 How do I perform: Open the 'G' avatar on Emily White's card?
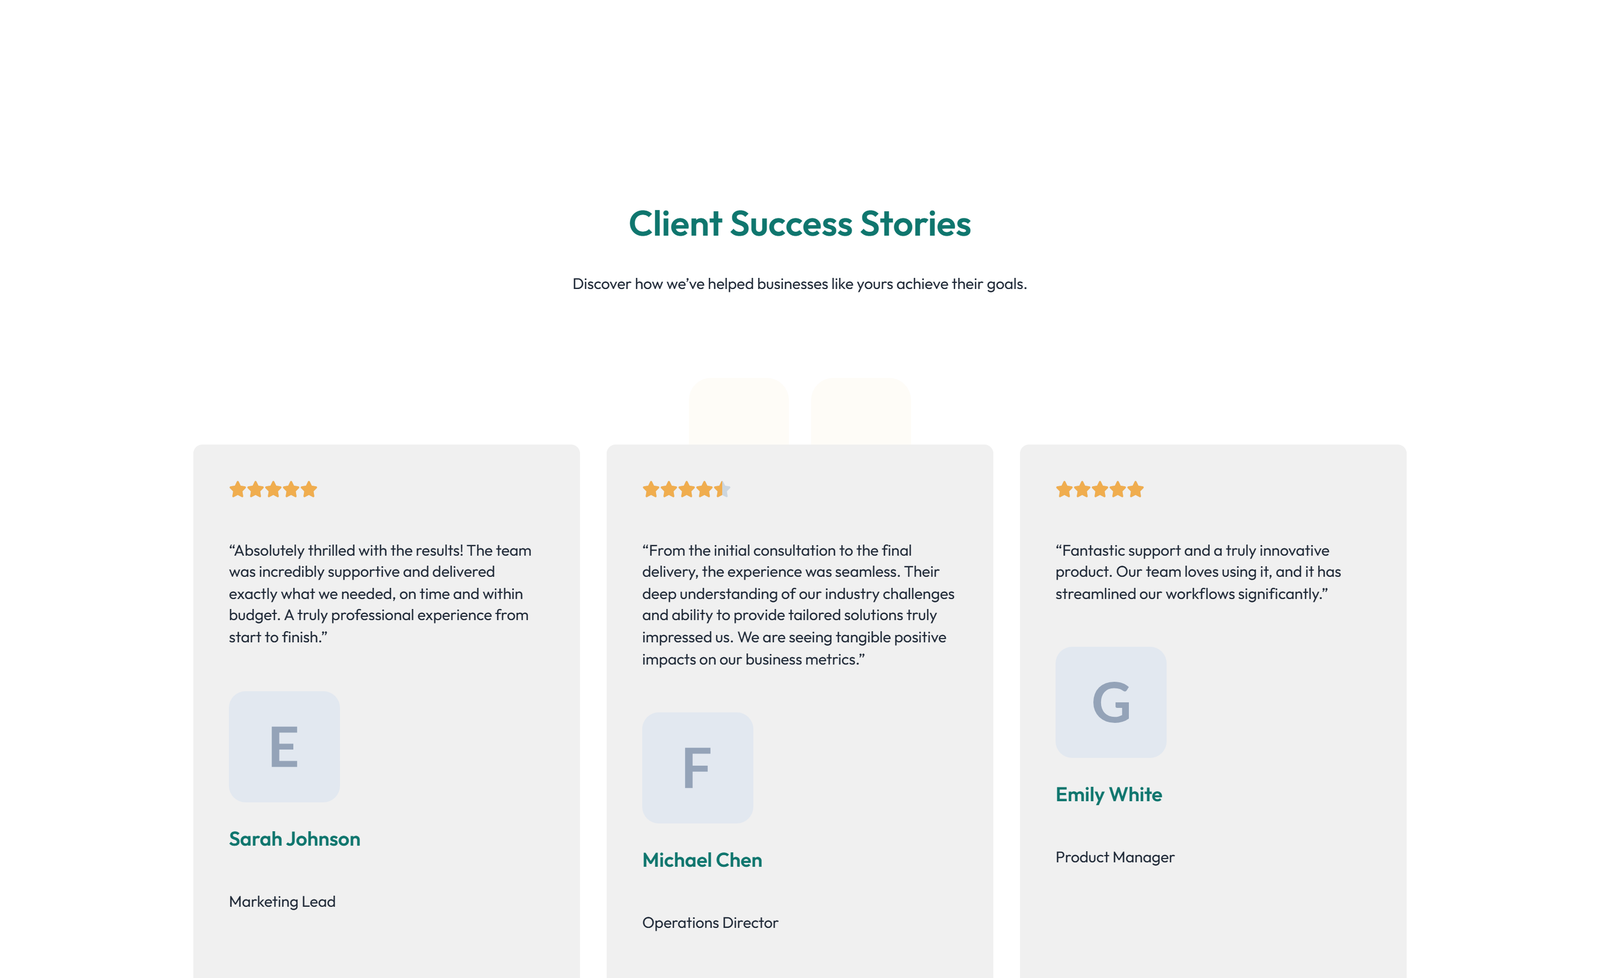coord(1111,702)
